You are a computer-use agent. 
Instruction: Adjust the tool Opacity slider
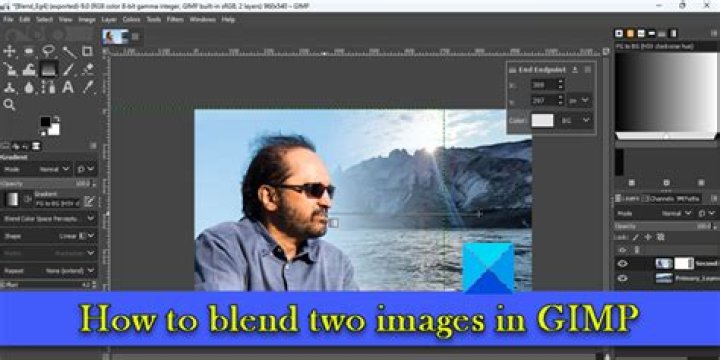49,184
